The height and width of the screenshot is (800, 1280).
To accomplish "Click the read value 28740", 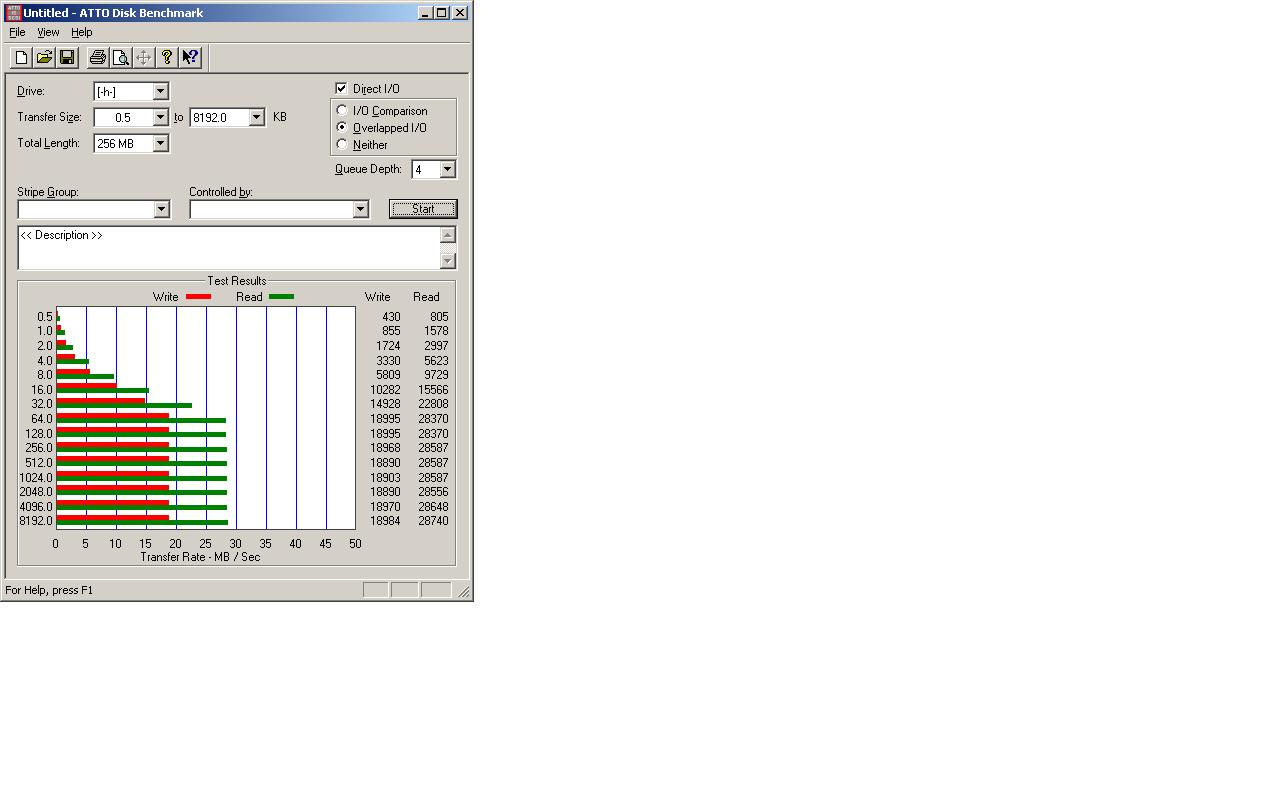I will (x=433, y=521).
